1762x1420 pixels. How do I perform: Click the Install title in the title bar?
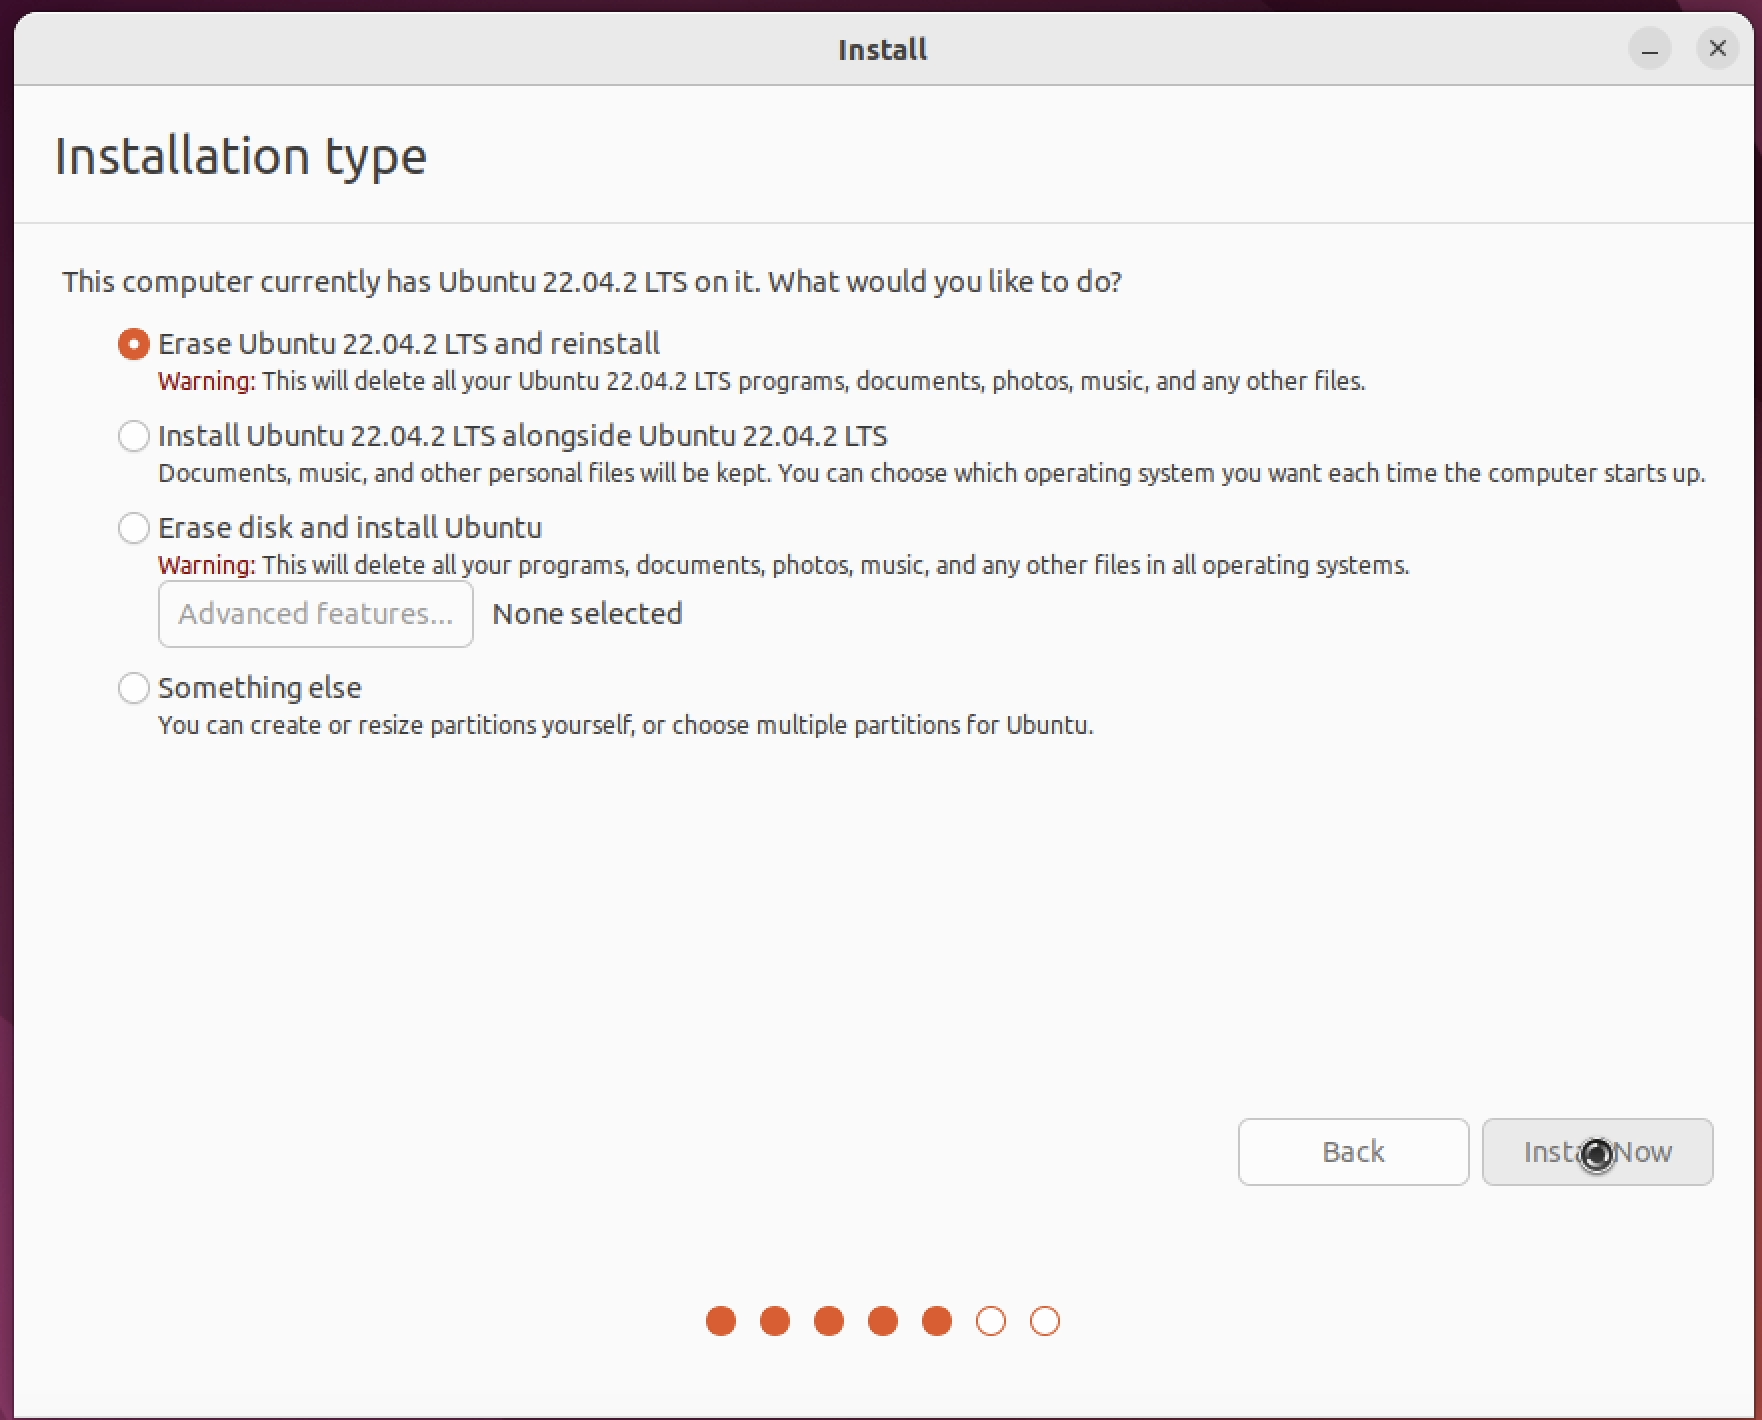pyautogui.click(x=882, y=50)
